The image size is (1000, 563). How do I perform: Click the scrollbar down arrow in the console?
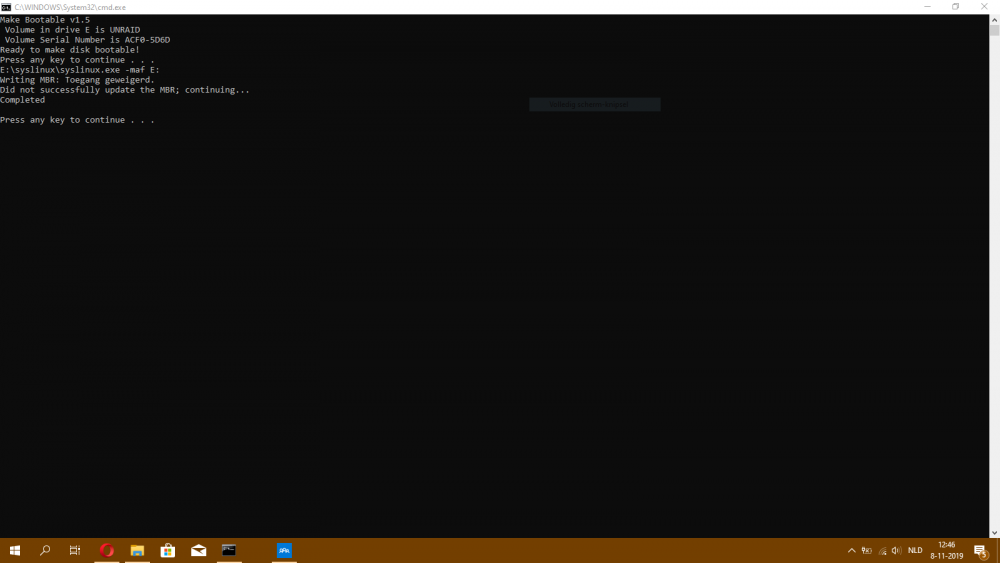[x=994, y=533]
